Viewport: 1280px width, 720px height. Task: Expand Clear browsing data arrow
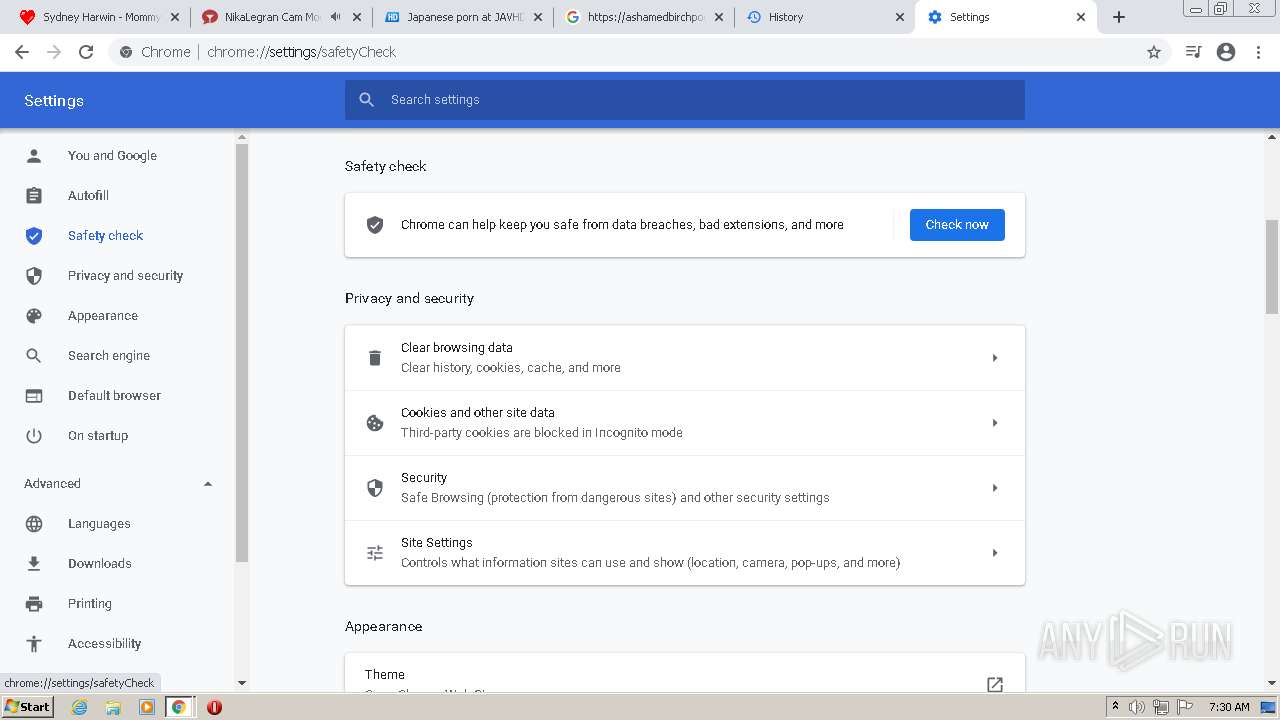[994, 358]
